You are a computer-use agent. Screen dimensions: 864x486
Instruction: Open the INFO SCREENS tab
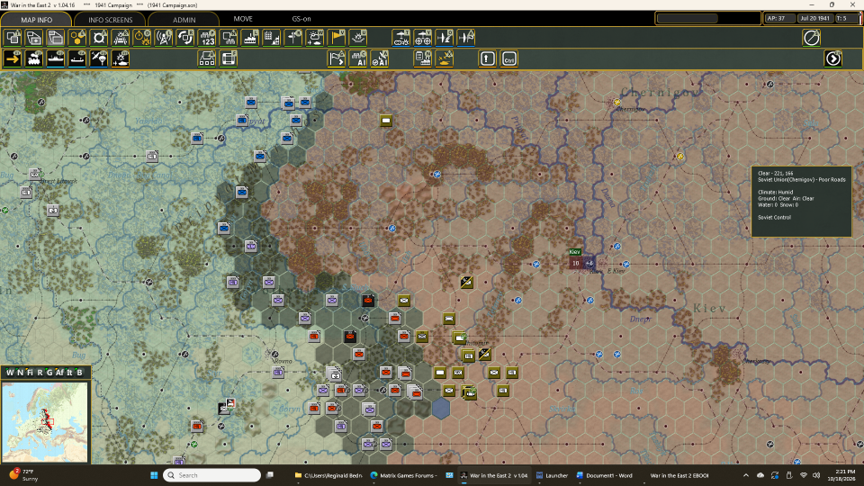coord(110,19)
